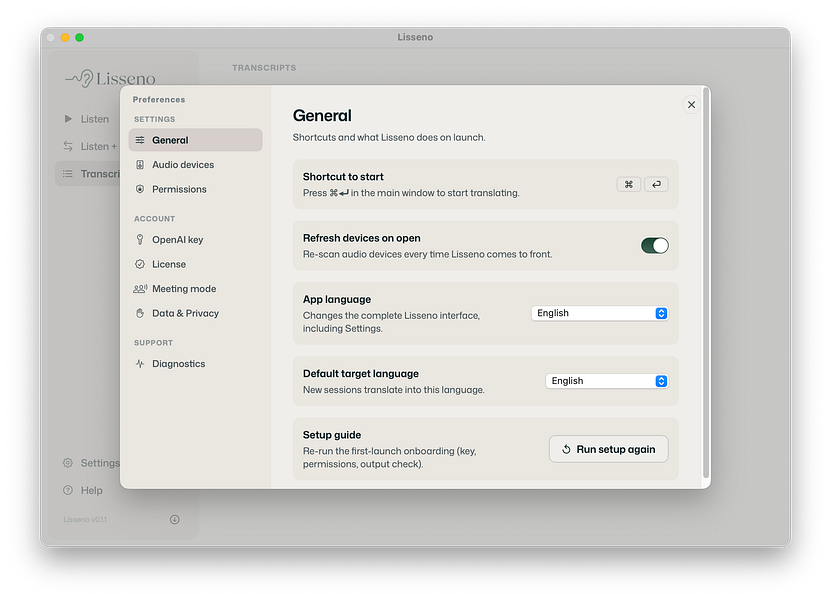Click the Help question mark icon
The image size is (831, 600).
click(68, 490)
